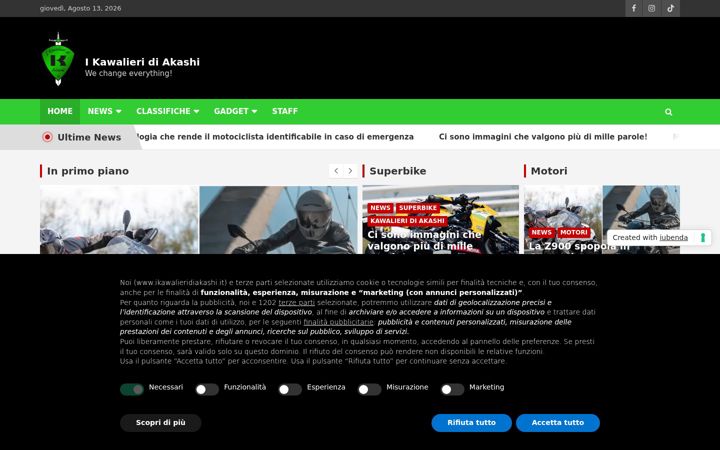Enable the Funzionalità cookie switch

coord(207,389)
